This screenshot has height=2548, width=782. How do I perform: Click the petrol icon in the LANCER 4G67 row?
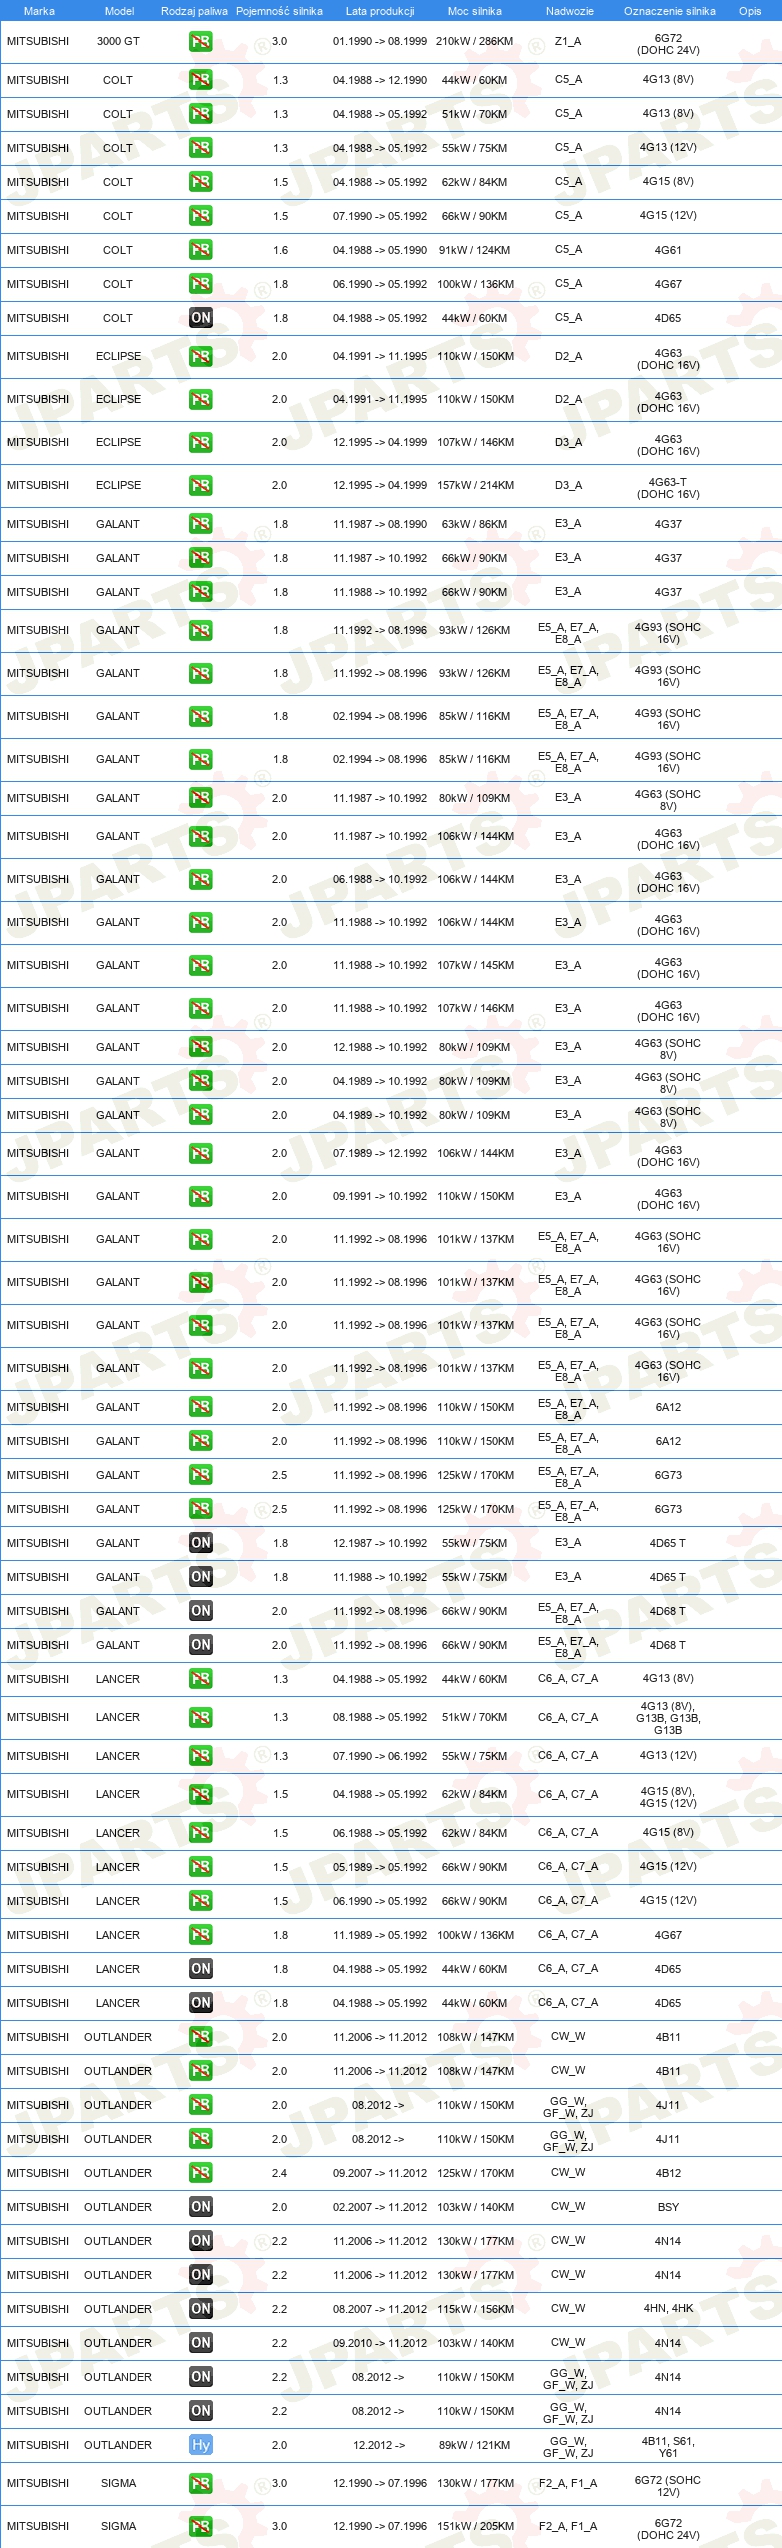(x=200, y=1934)
